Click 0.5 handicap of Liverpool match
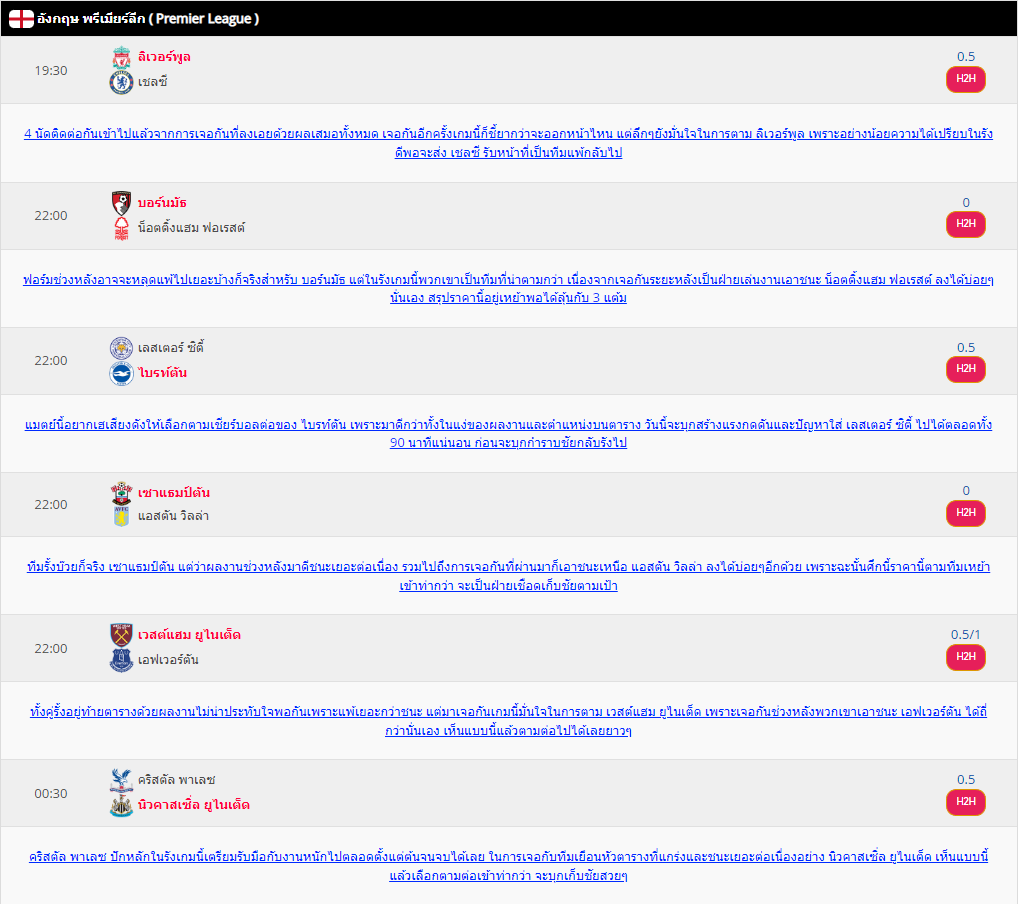The image size is (1018, 904). pos(966,57)
